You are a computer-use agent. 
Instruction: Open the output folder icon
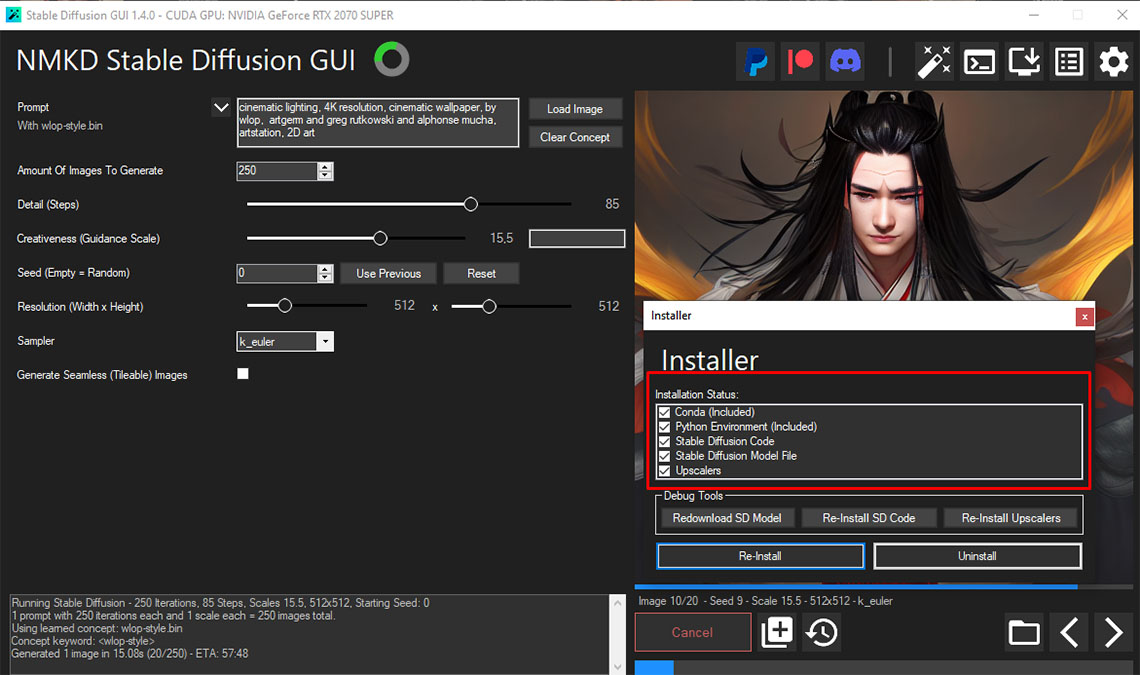pos(1024,632)
